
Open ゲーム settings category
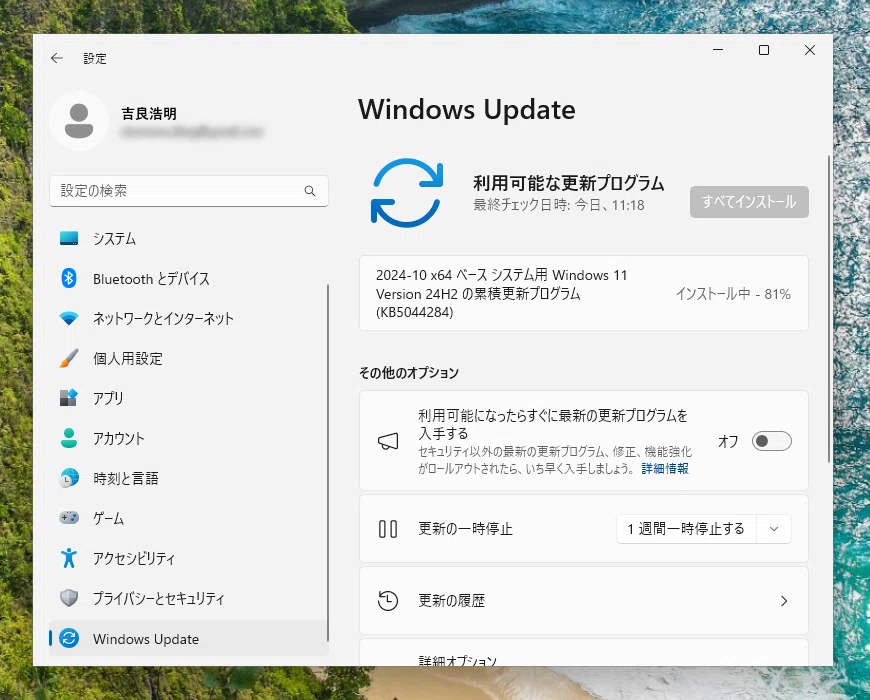tap(189, 518)
